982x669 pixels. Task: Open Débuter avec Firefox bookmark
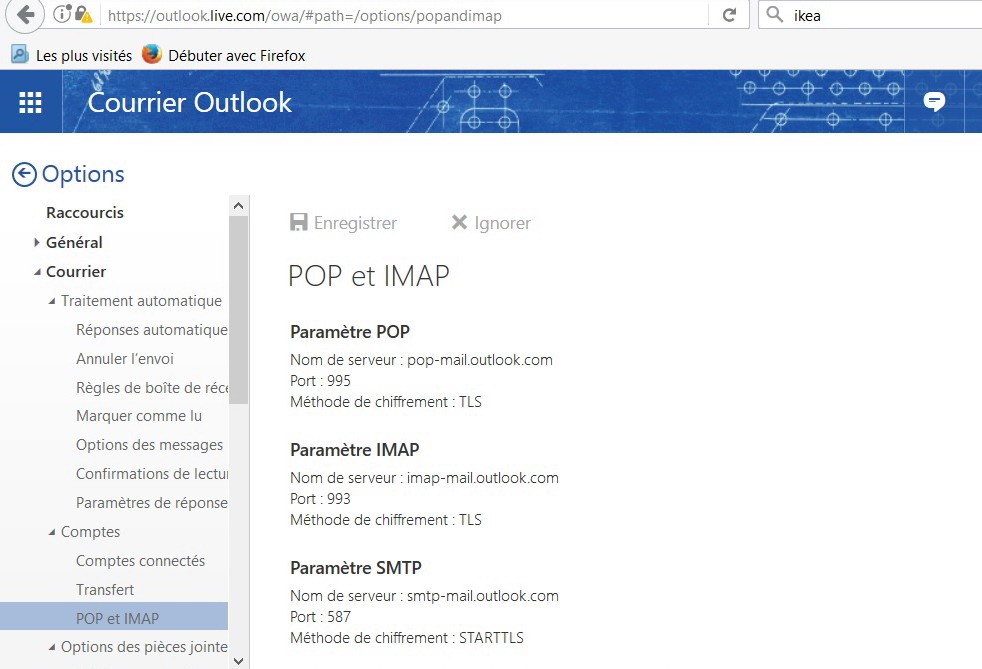[237, 56]
